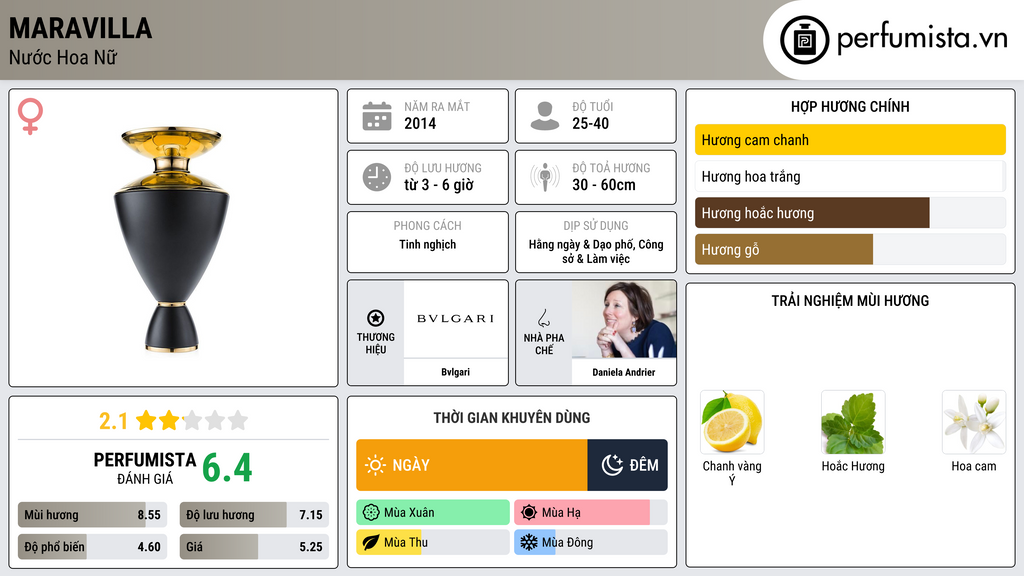Select the Hương cam chanh yellow bar
The height and width of the screenshot is (576, 1024).
point(850,140)
